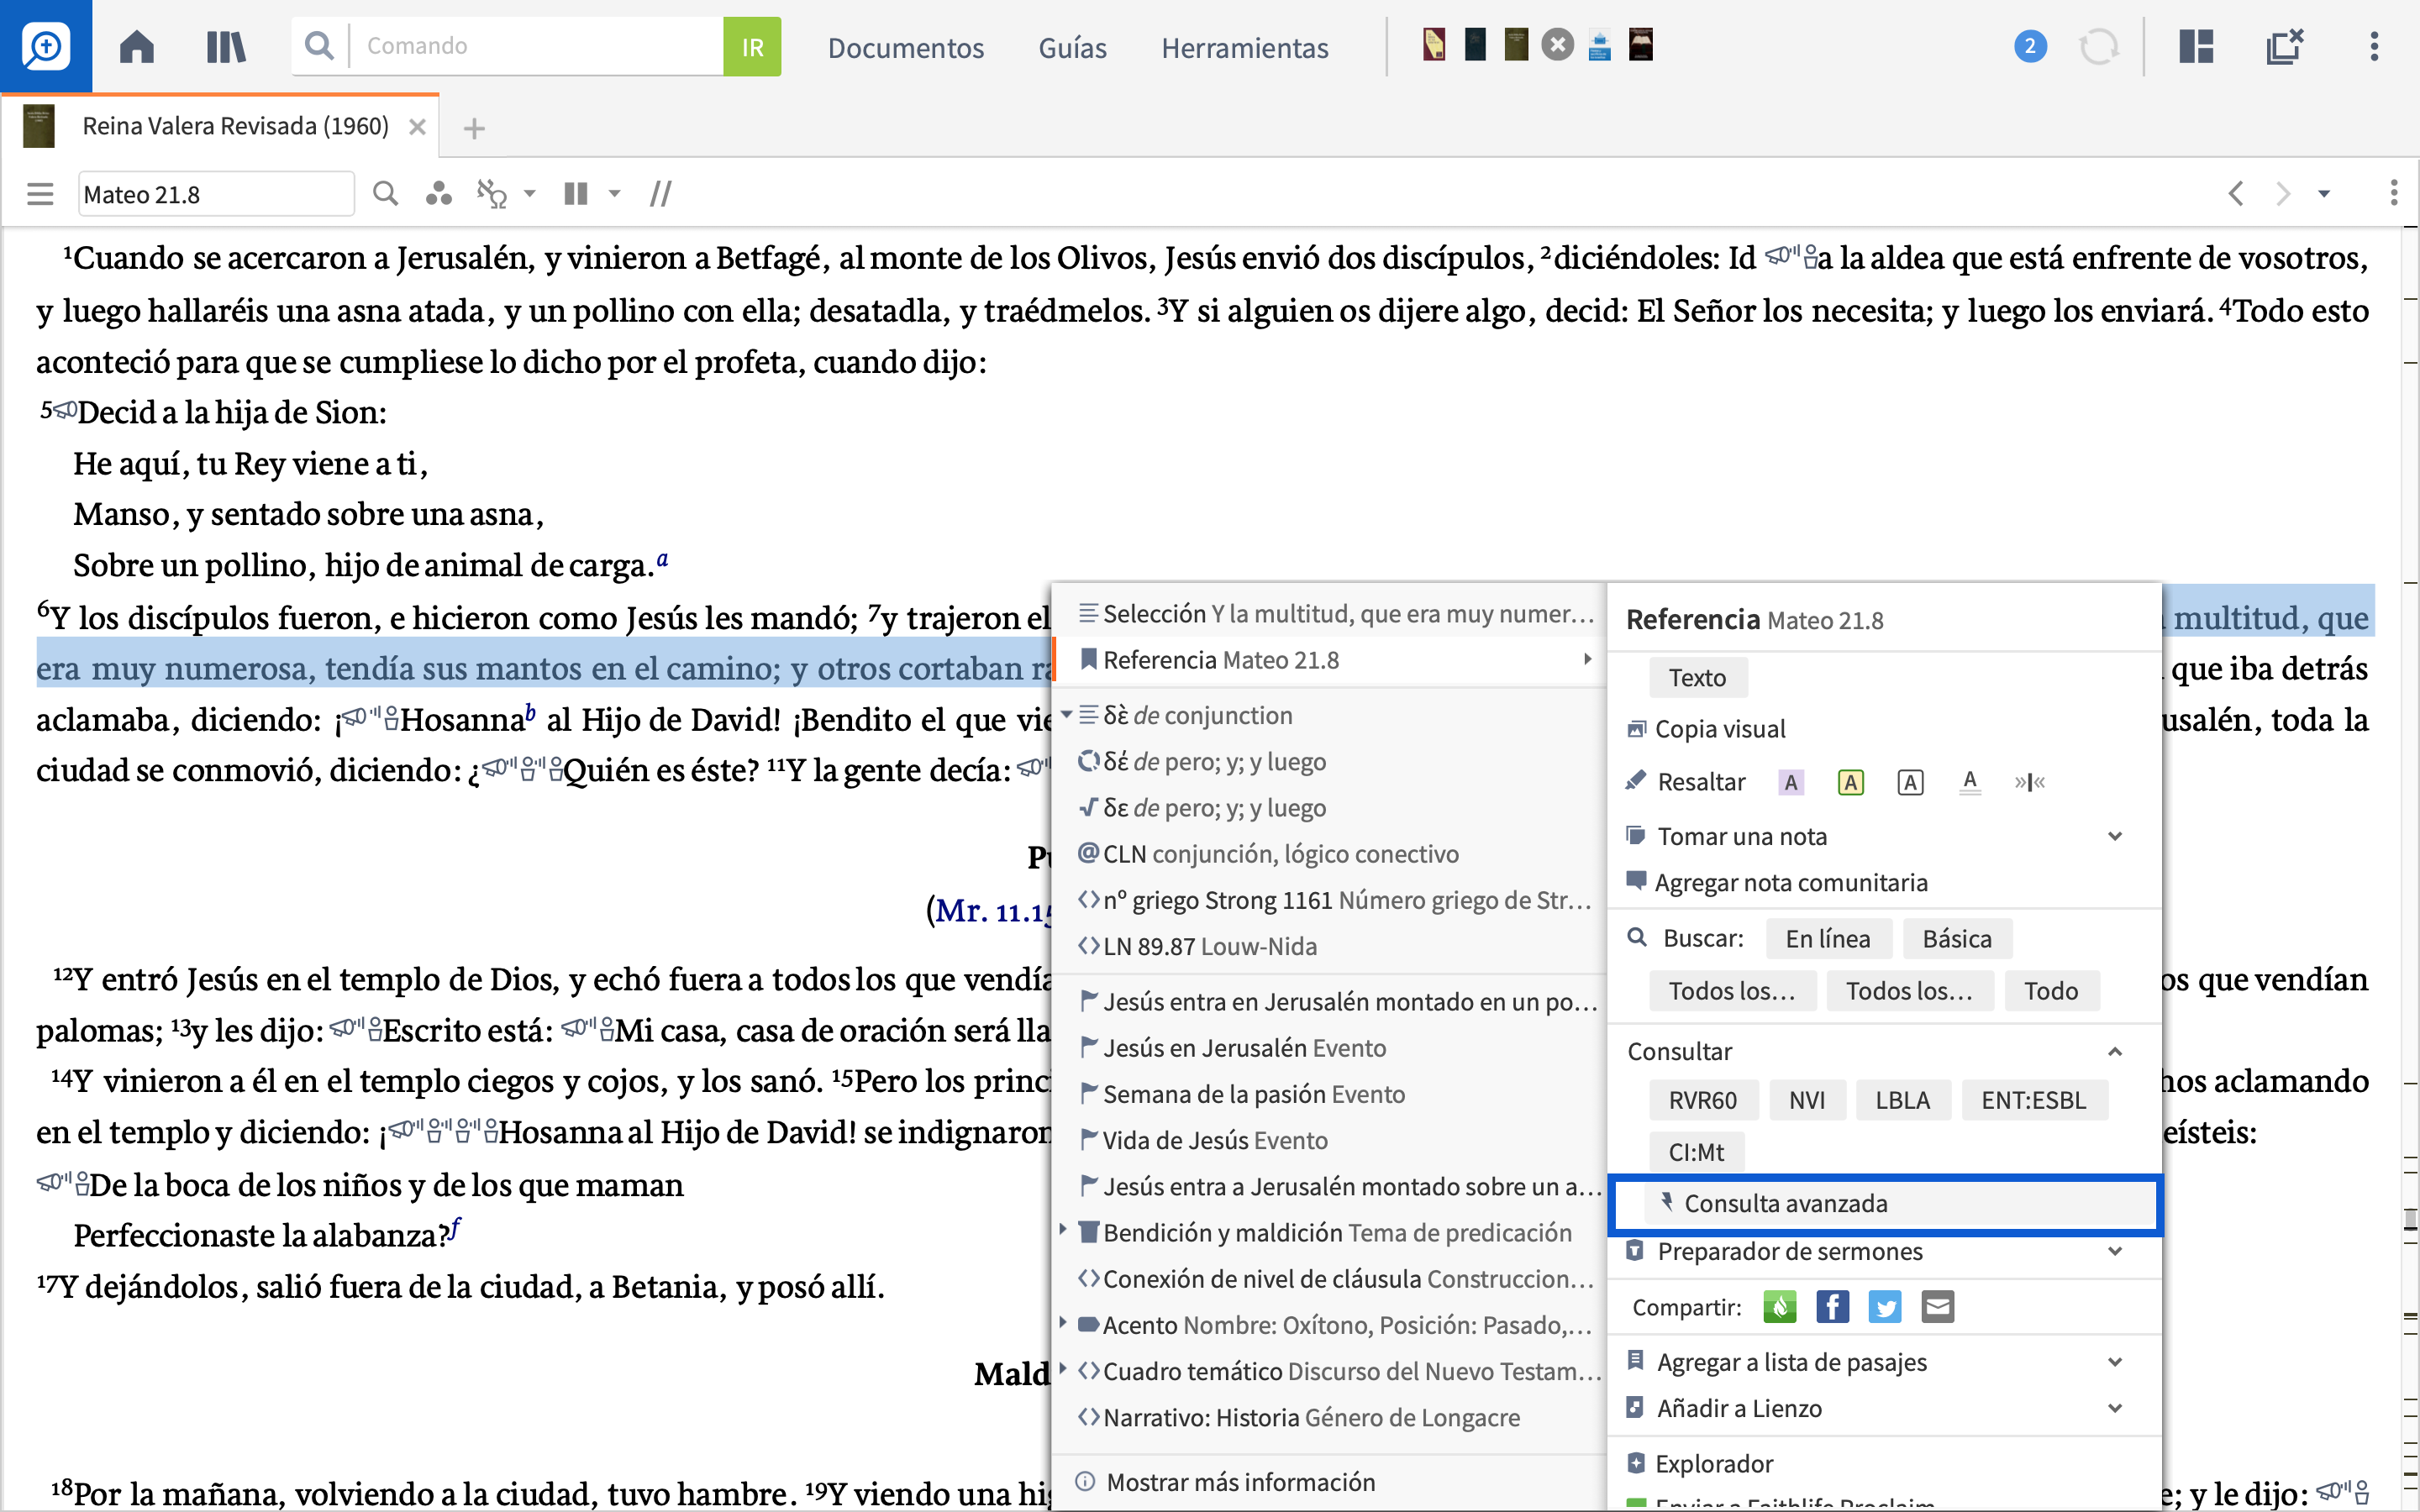
Task: Click the search magnifier in command box
Action: [x=319, y=46]
